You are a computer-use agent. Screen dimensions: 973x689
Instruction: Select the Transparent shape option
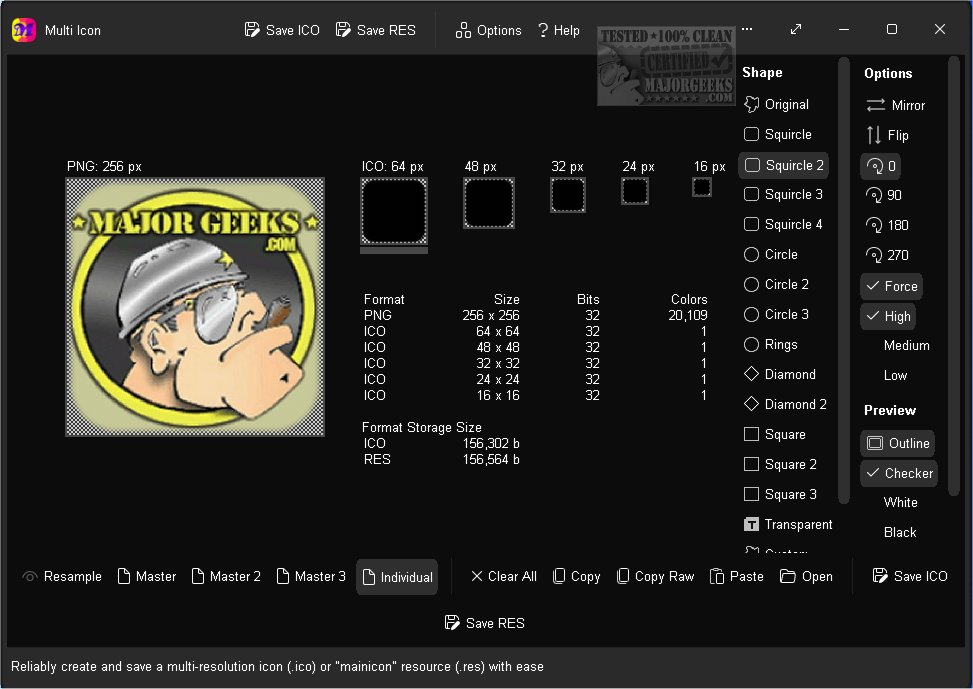pyautogui.click(x=788, y=525)
